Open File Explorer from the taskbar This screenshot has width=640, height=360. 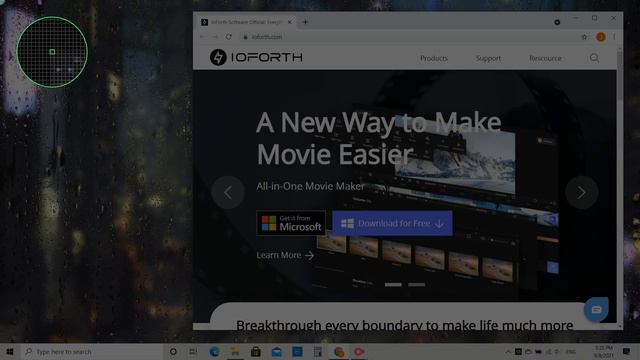pyautogui.click(x=235, y=351)
